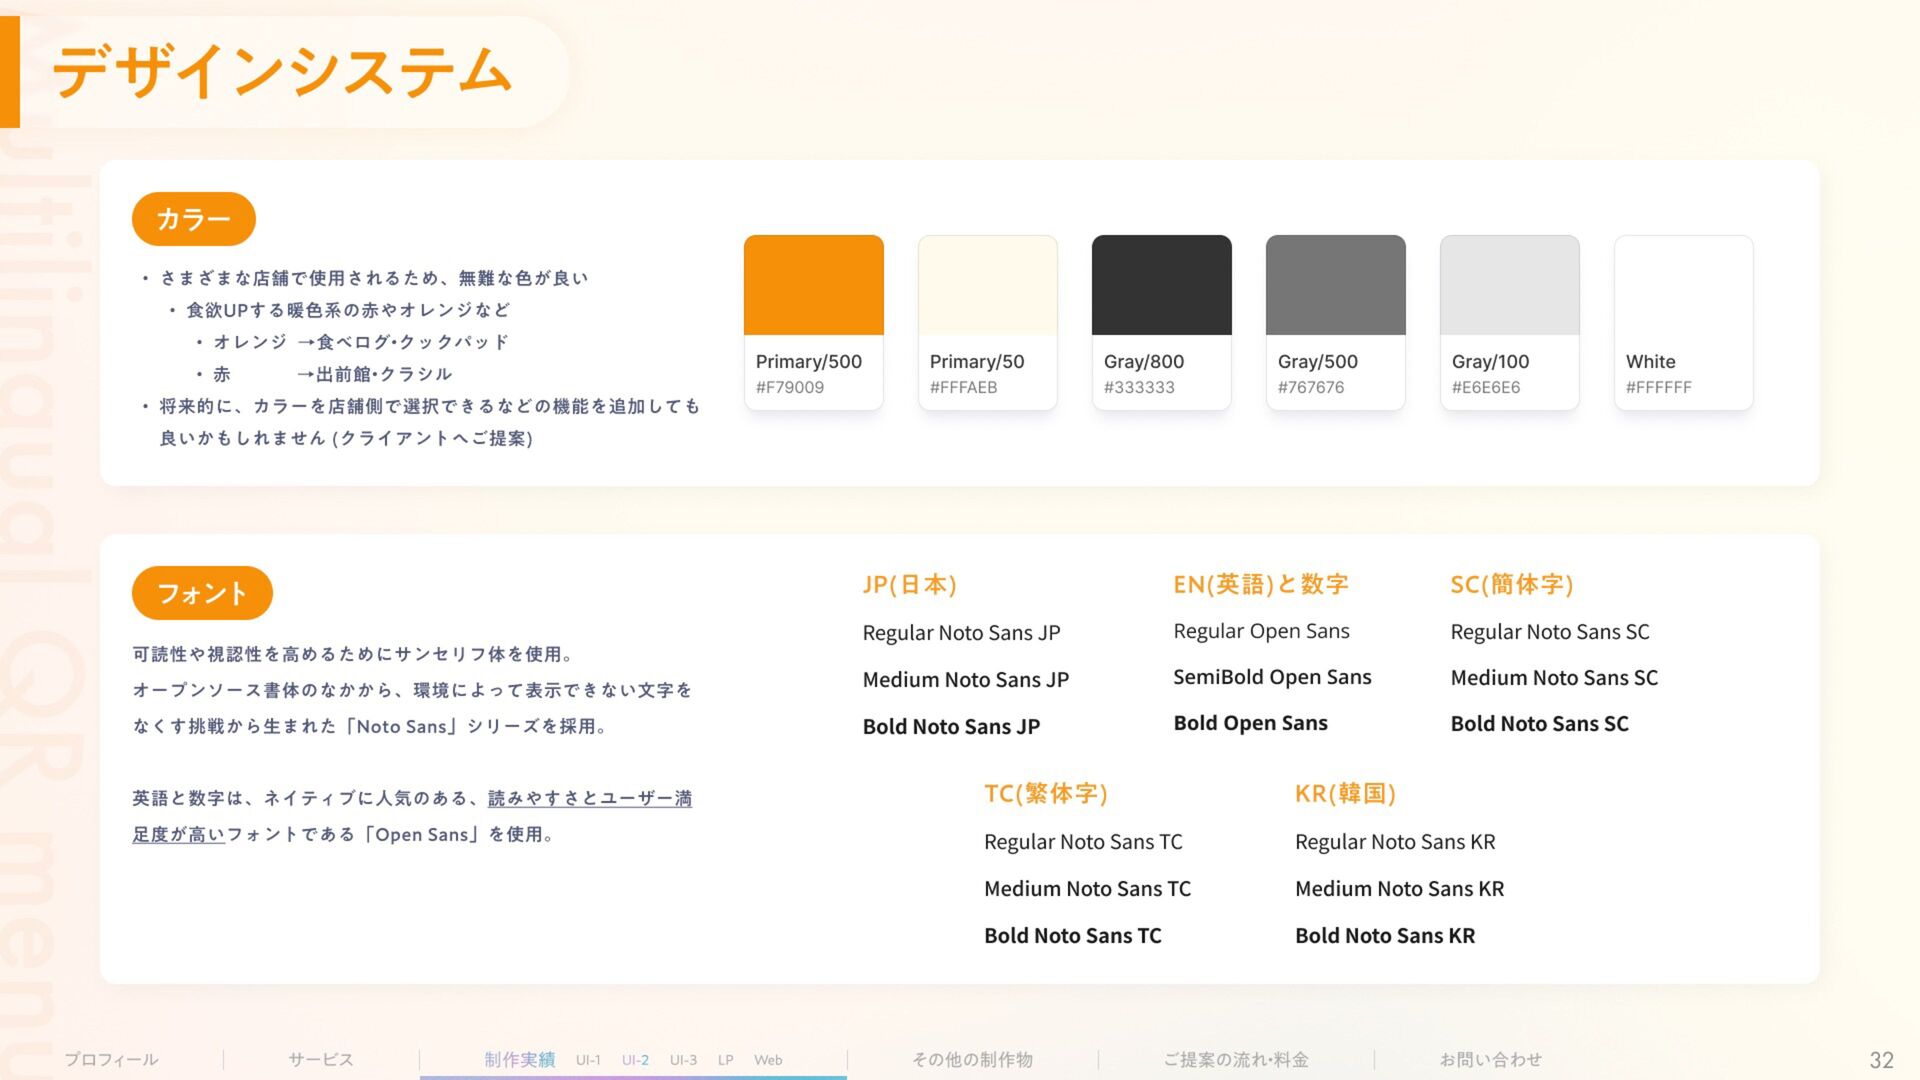Click the フォント orange pill label
Image resolution: width=1920 pixels, height=1080 pixels.
202,593
